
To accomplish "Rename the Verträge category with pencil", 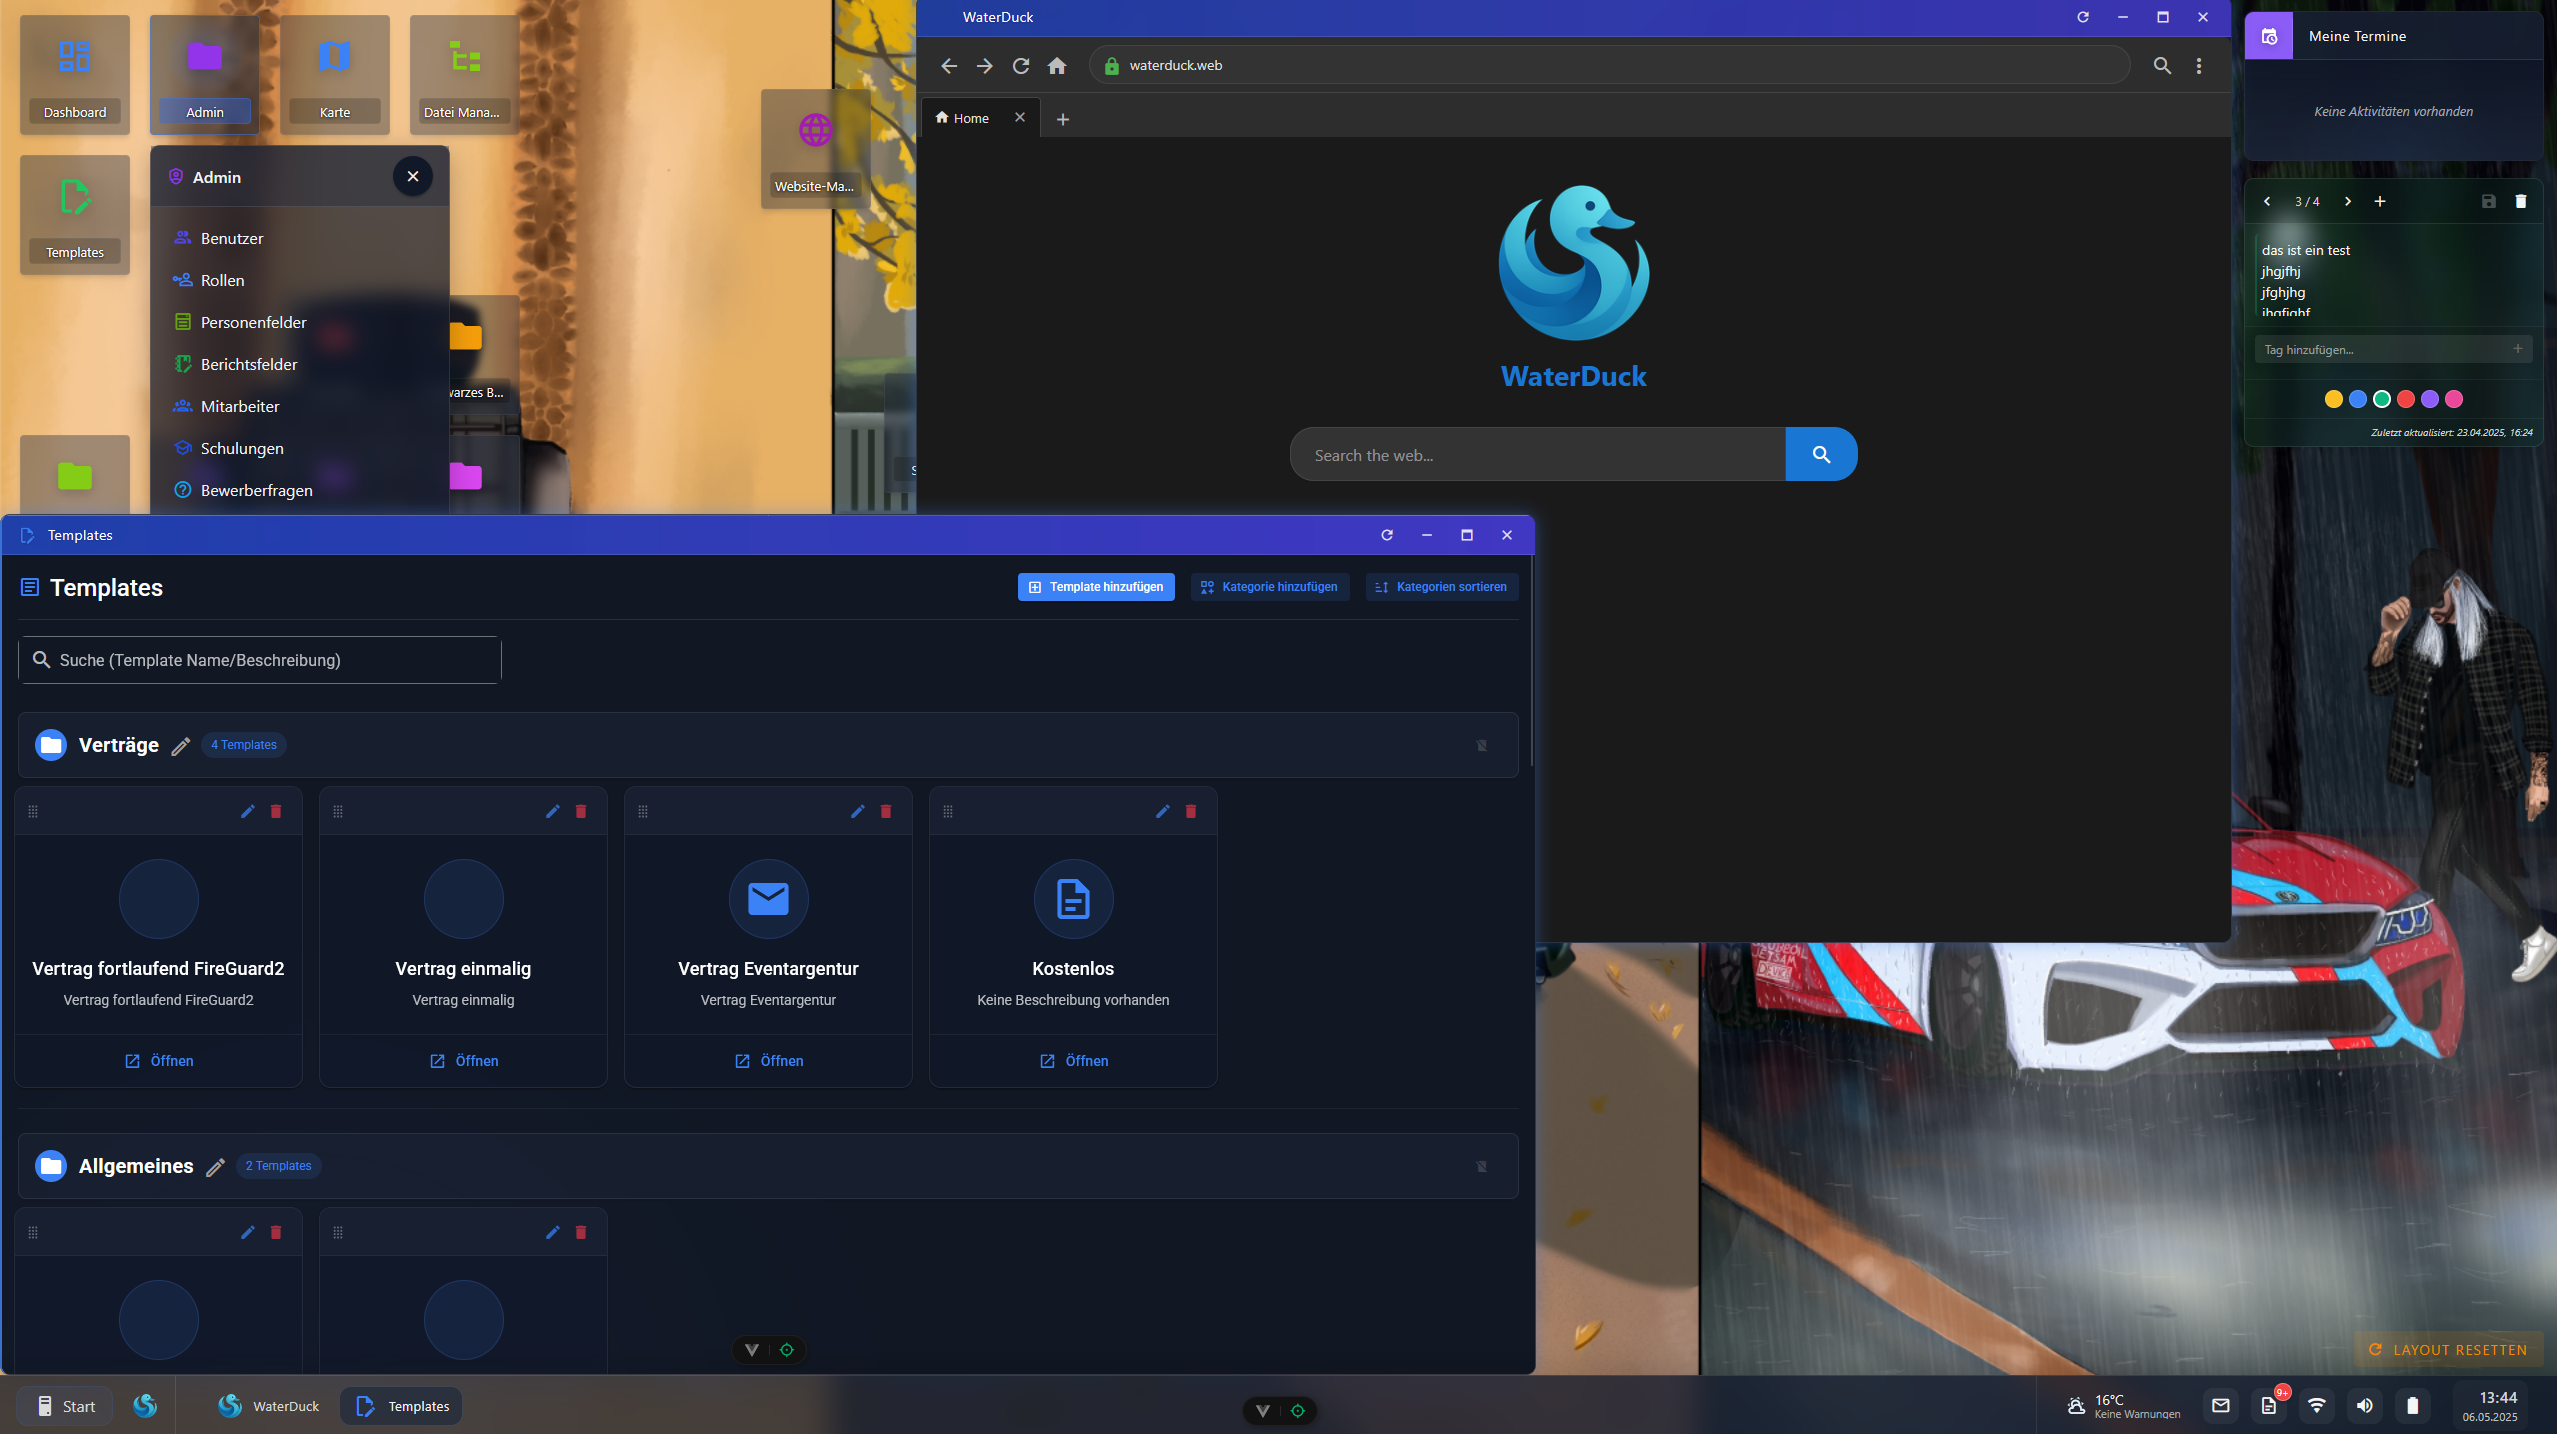I will [x=181, y=746].
